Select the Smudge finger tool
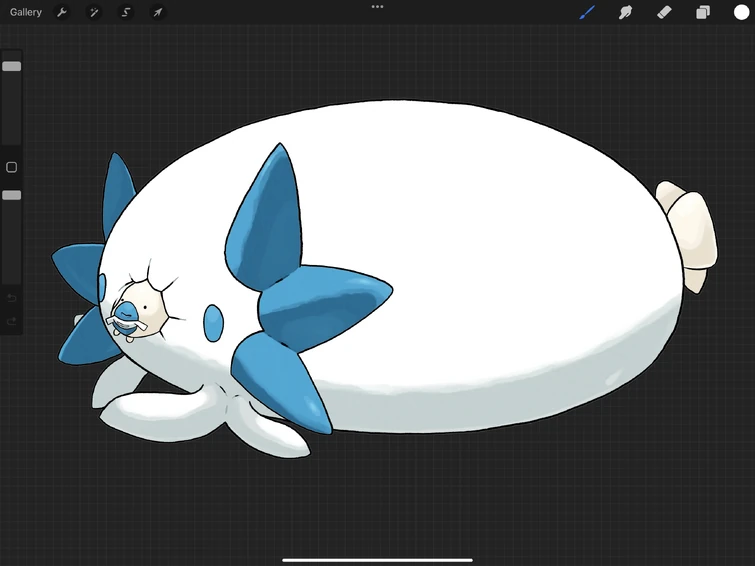The image size is (755, 566). click(x=625, y=12)
